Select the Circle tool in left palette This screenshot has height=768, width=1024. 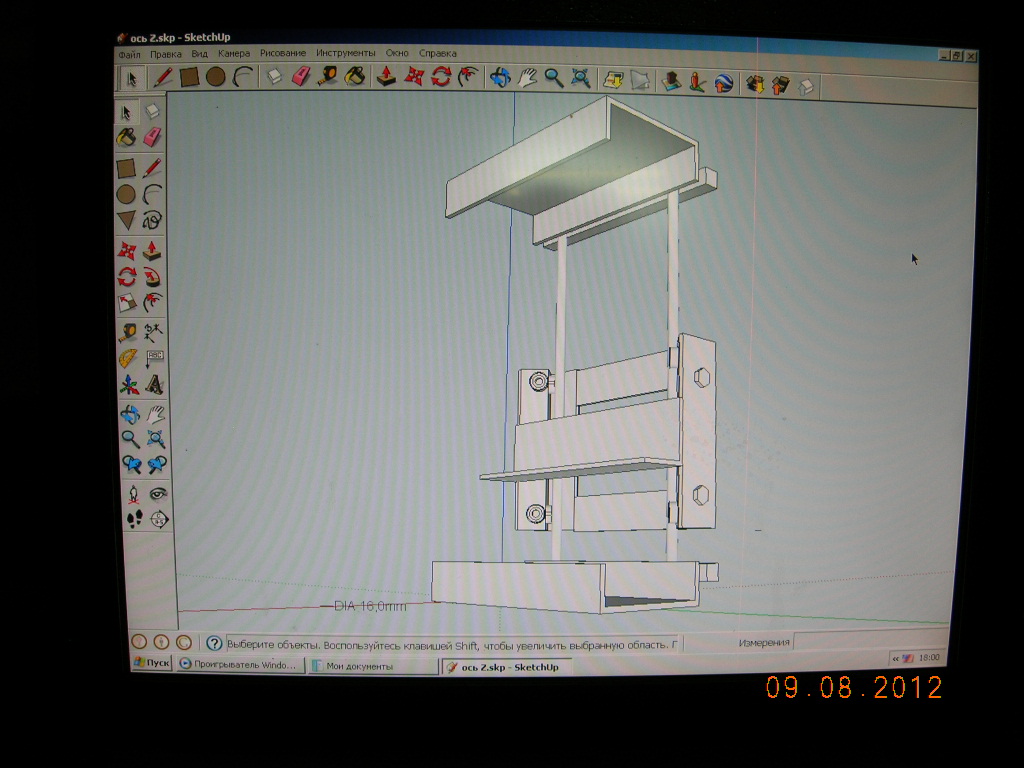click(x=126, y=194)
